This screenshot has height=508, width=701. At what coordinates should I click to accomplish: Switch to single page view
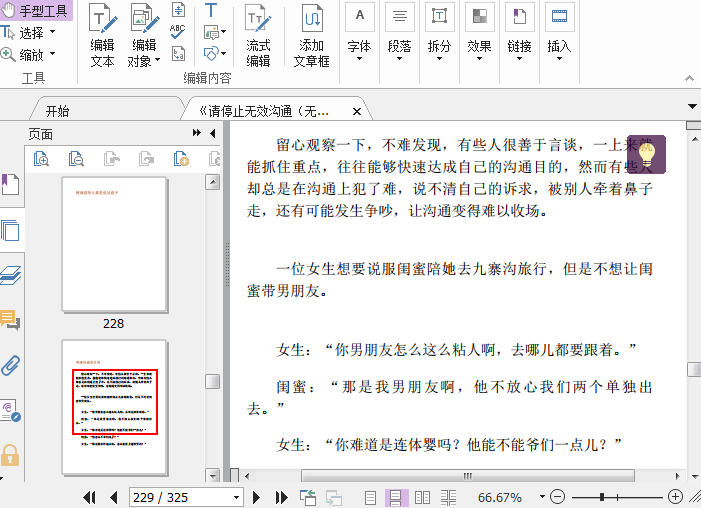pyautogui.click(x=370, y=498)
